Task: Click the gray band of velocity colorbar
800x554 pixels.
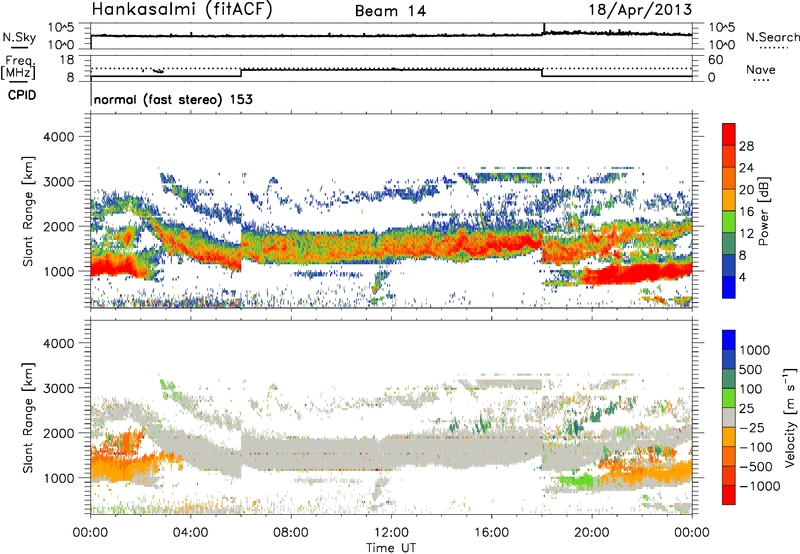Action: [x=729, y=418]
